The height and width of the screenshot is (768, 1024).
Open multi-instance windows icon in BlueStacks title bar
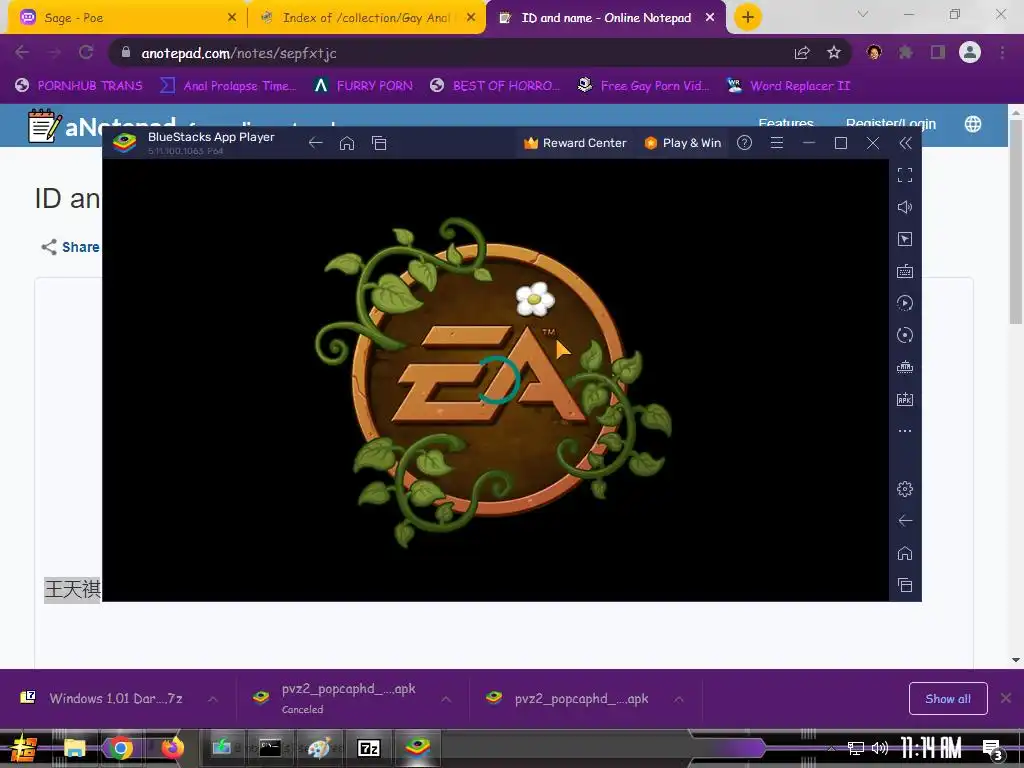click(379, 143)
